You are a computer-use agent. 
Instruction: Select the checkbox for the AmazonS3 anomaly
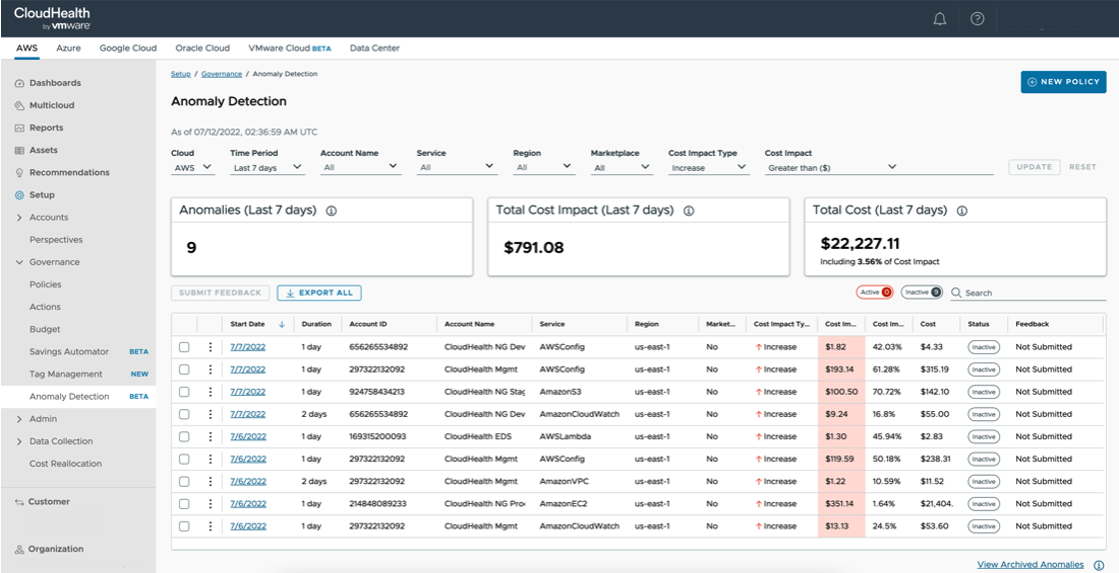point(184,392)
